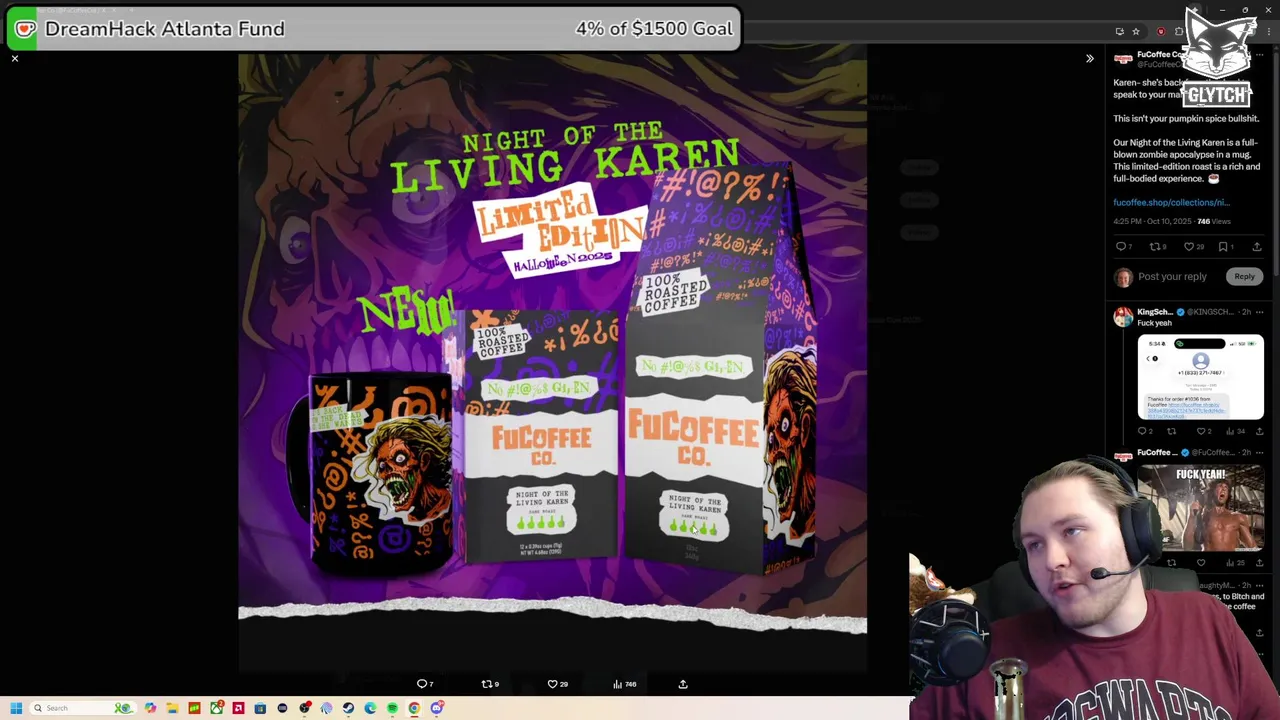Open Xbox app from the taskbar
This screenshot has width=1280, height=720.
tap(216, 708)
